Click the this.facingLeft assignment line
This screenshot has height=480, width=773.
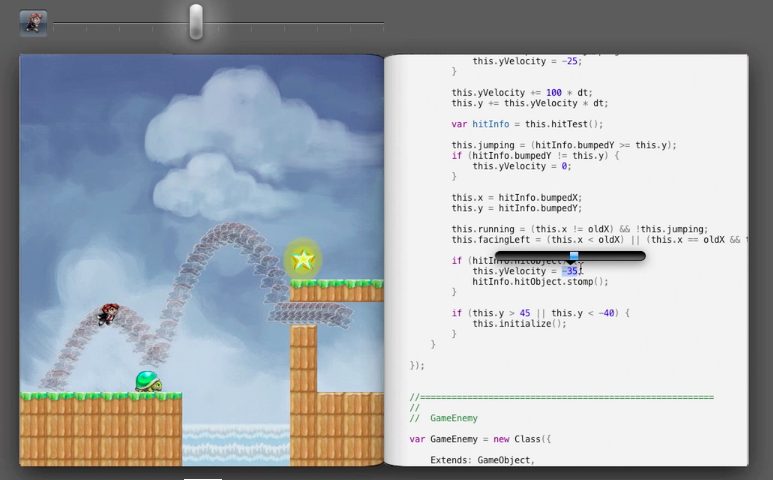click(x=599, y=240)
